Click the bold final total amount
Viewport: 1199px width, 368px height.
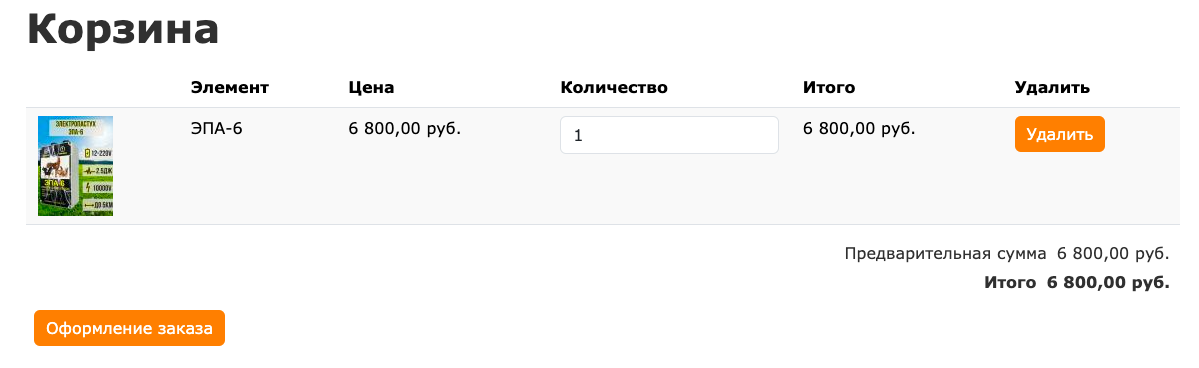(1108, 282)
